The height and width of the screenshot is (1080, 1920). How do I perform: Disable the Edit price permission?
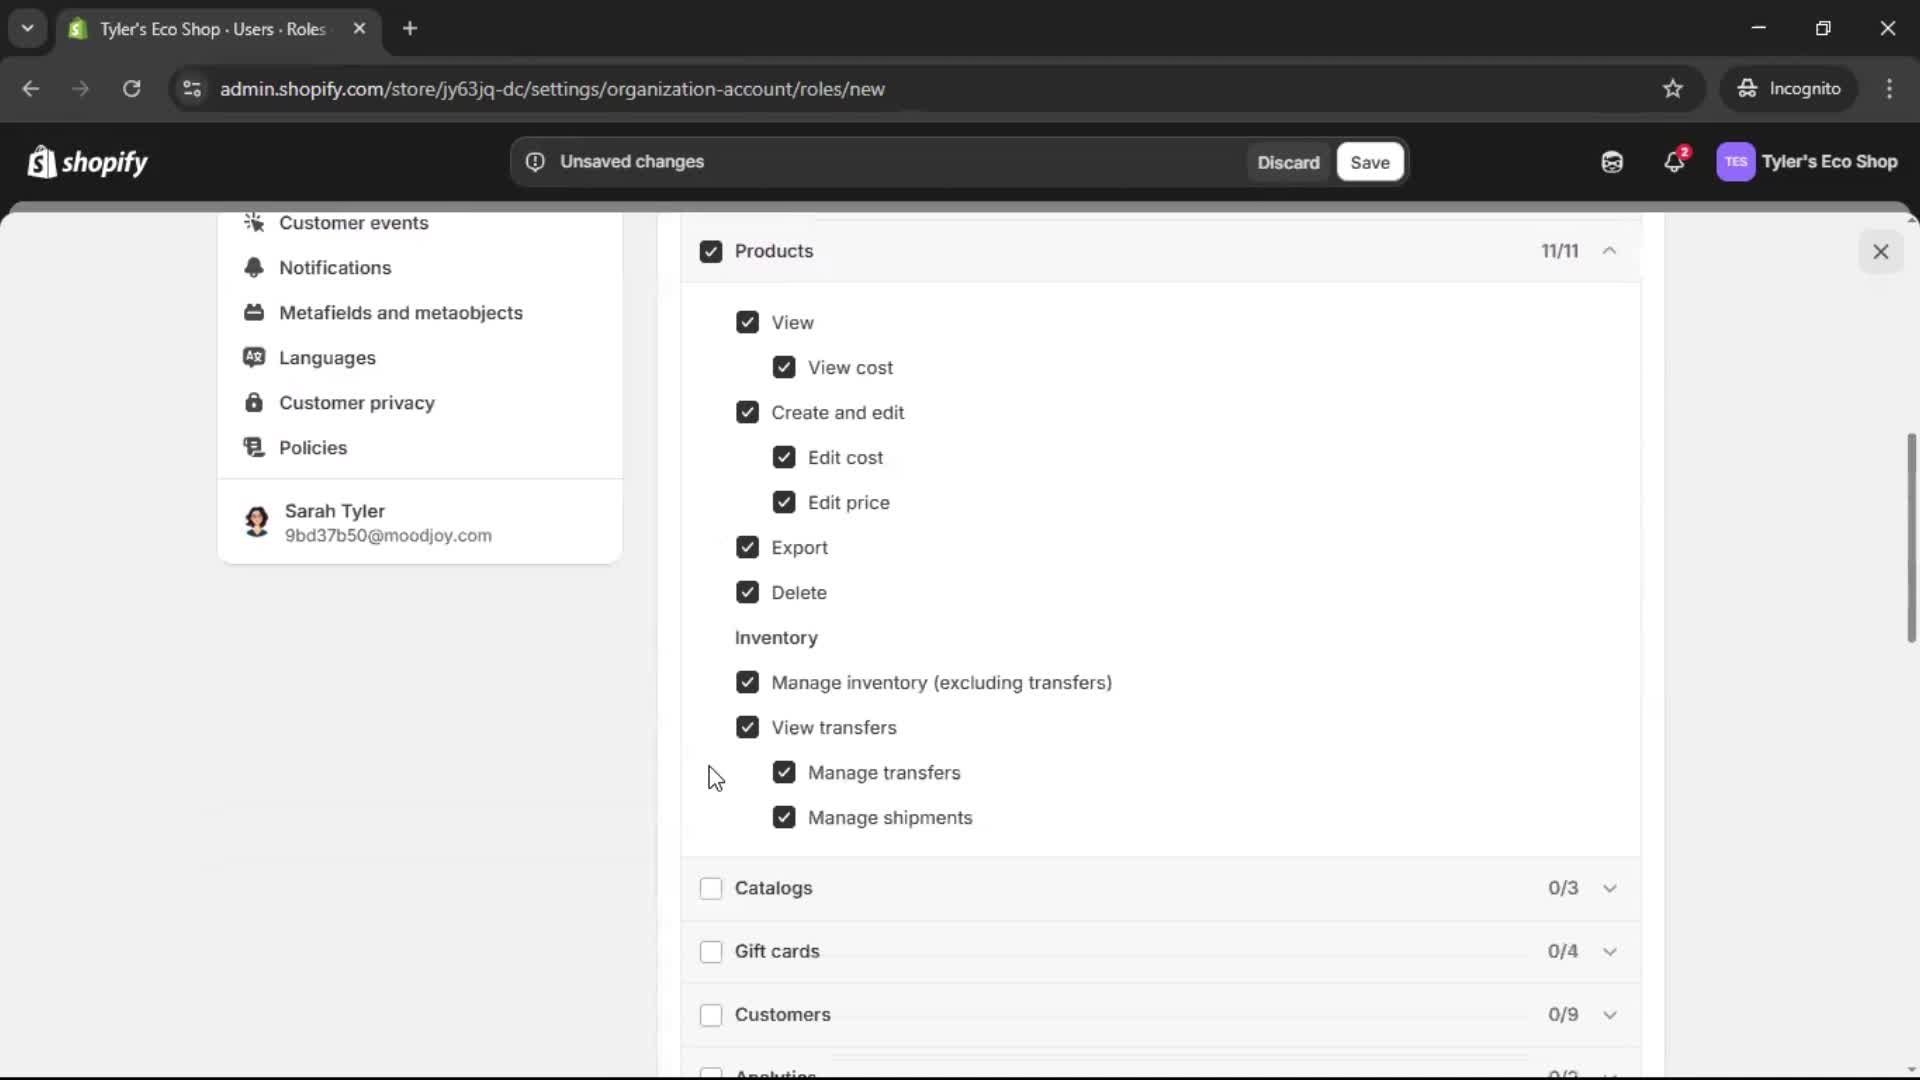pyautogui.click(x=784, y=502)
